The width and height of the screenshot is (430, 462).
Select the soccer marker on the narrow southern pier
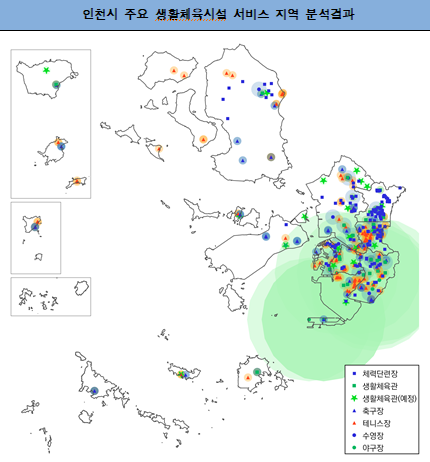pos(323,319)
